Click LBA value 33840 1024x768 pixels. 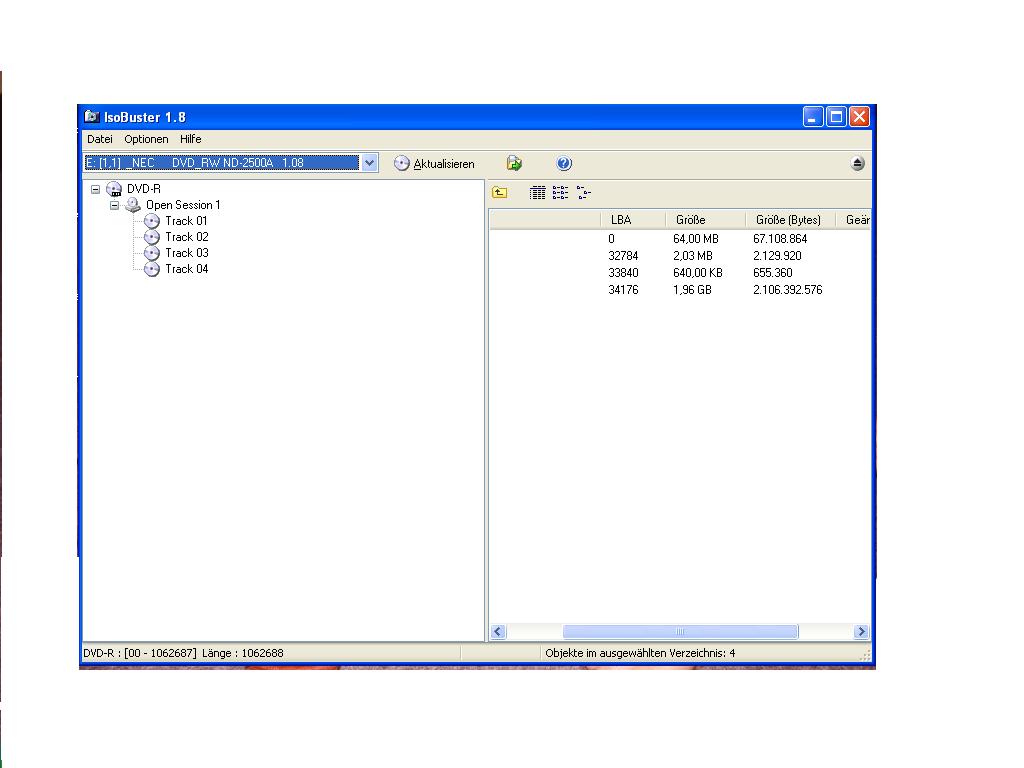coord(623,273)
